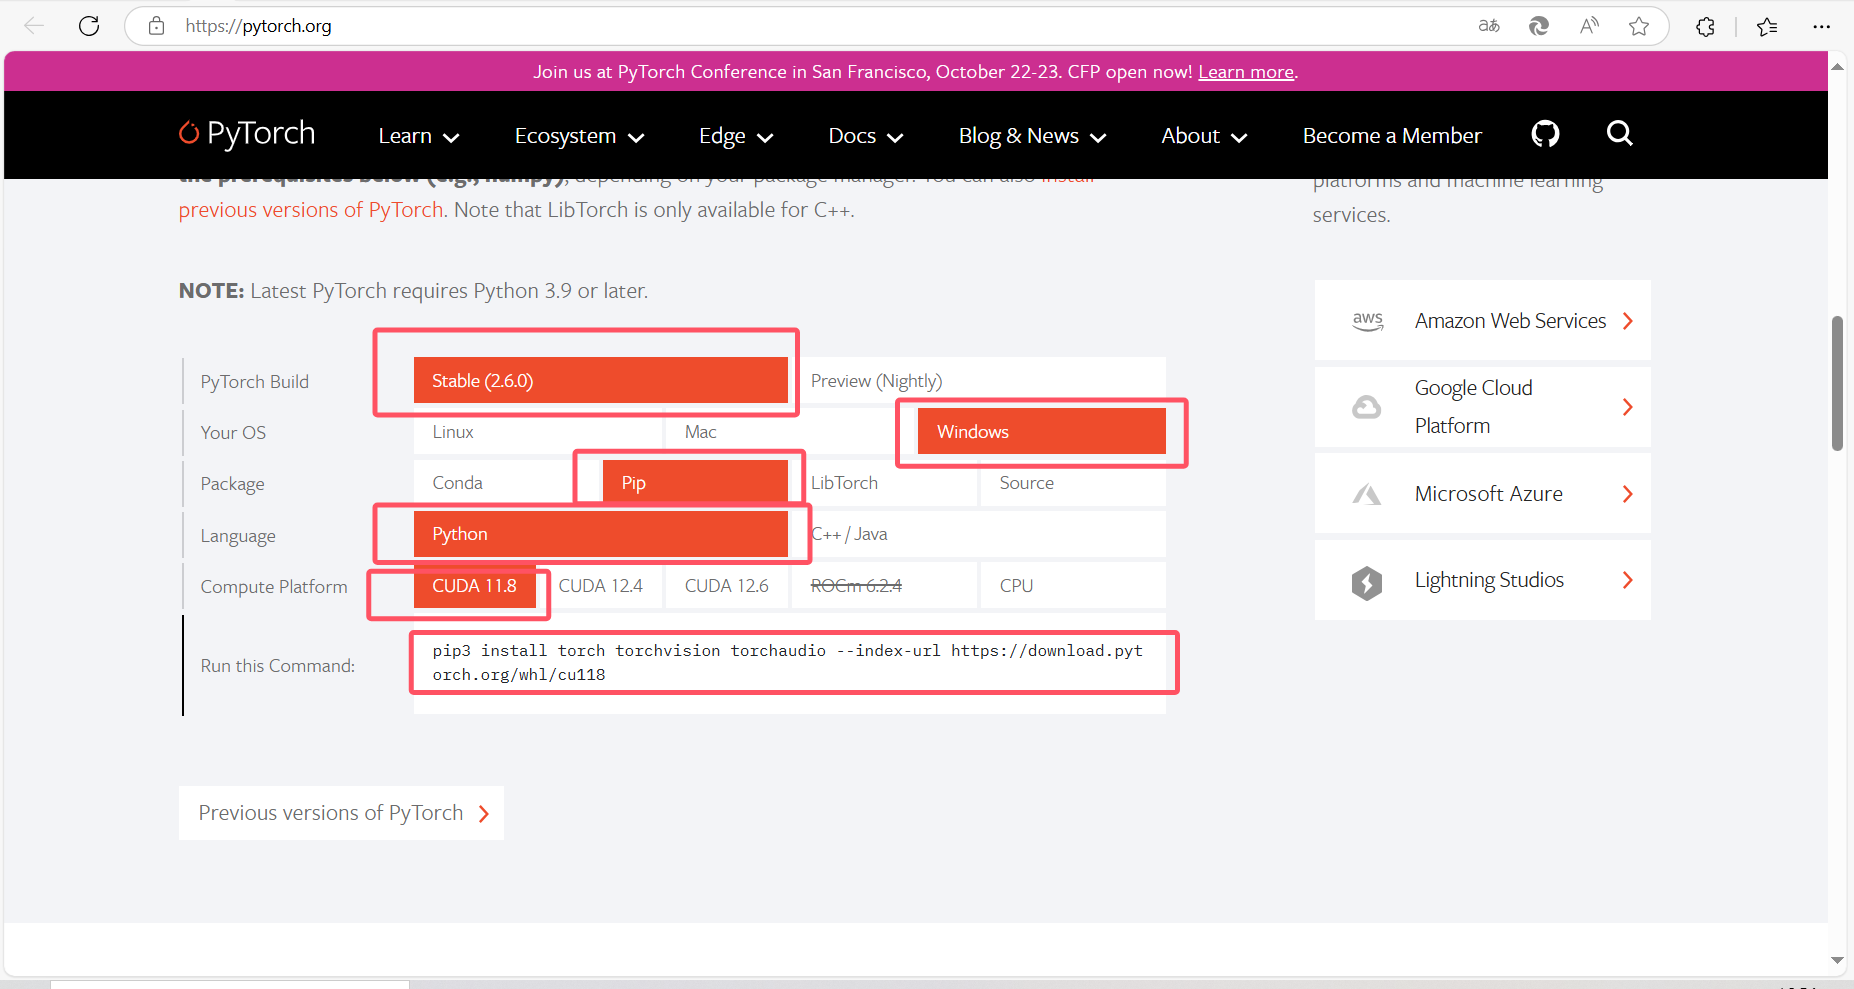Click the Google Cloud logo icon
Image resolution: width=1854 pixels, height=989 pixels.
(1367, 407)
